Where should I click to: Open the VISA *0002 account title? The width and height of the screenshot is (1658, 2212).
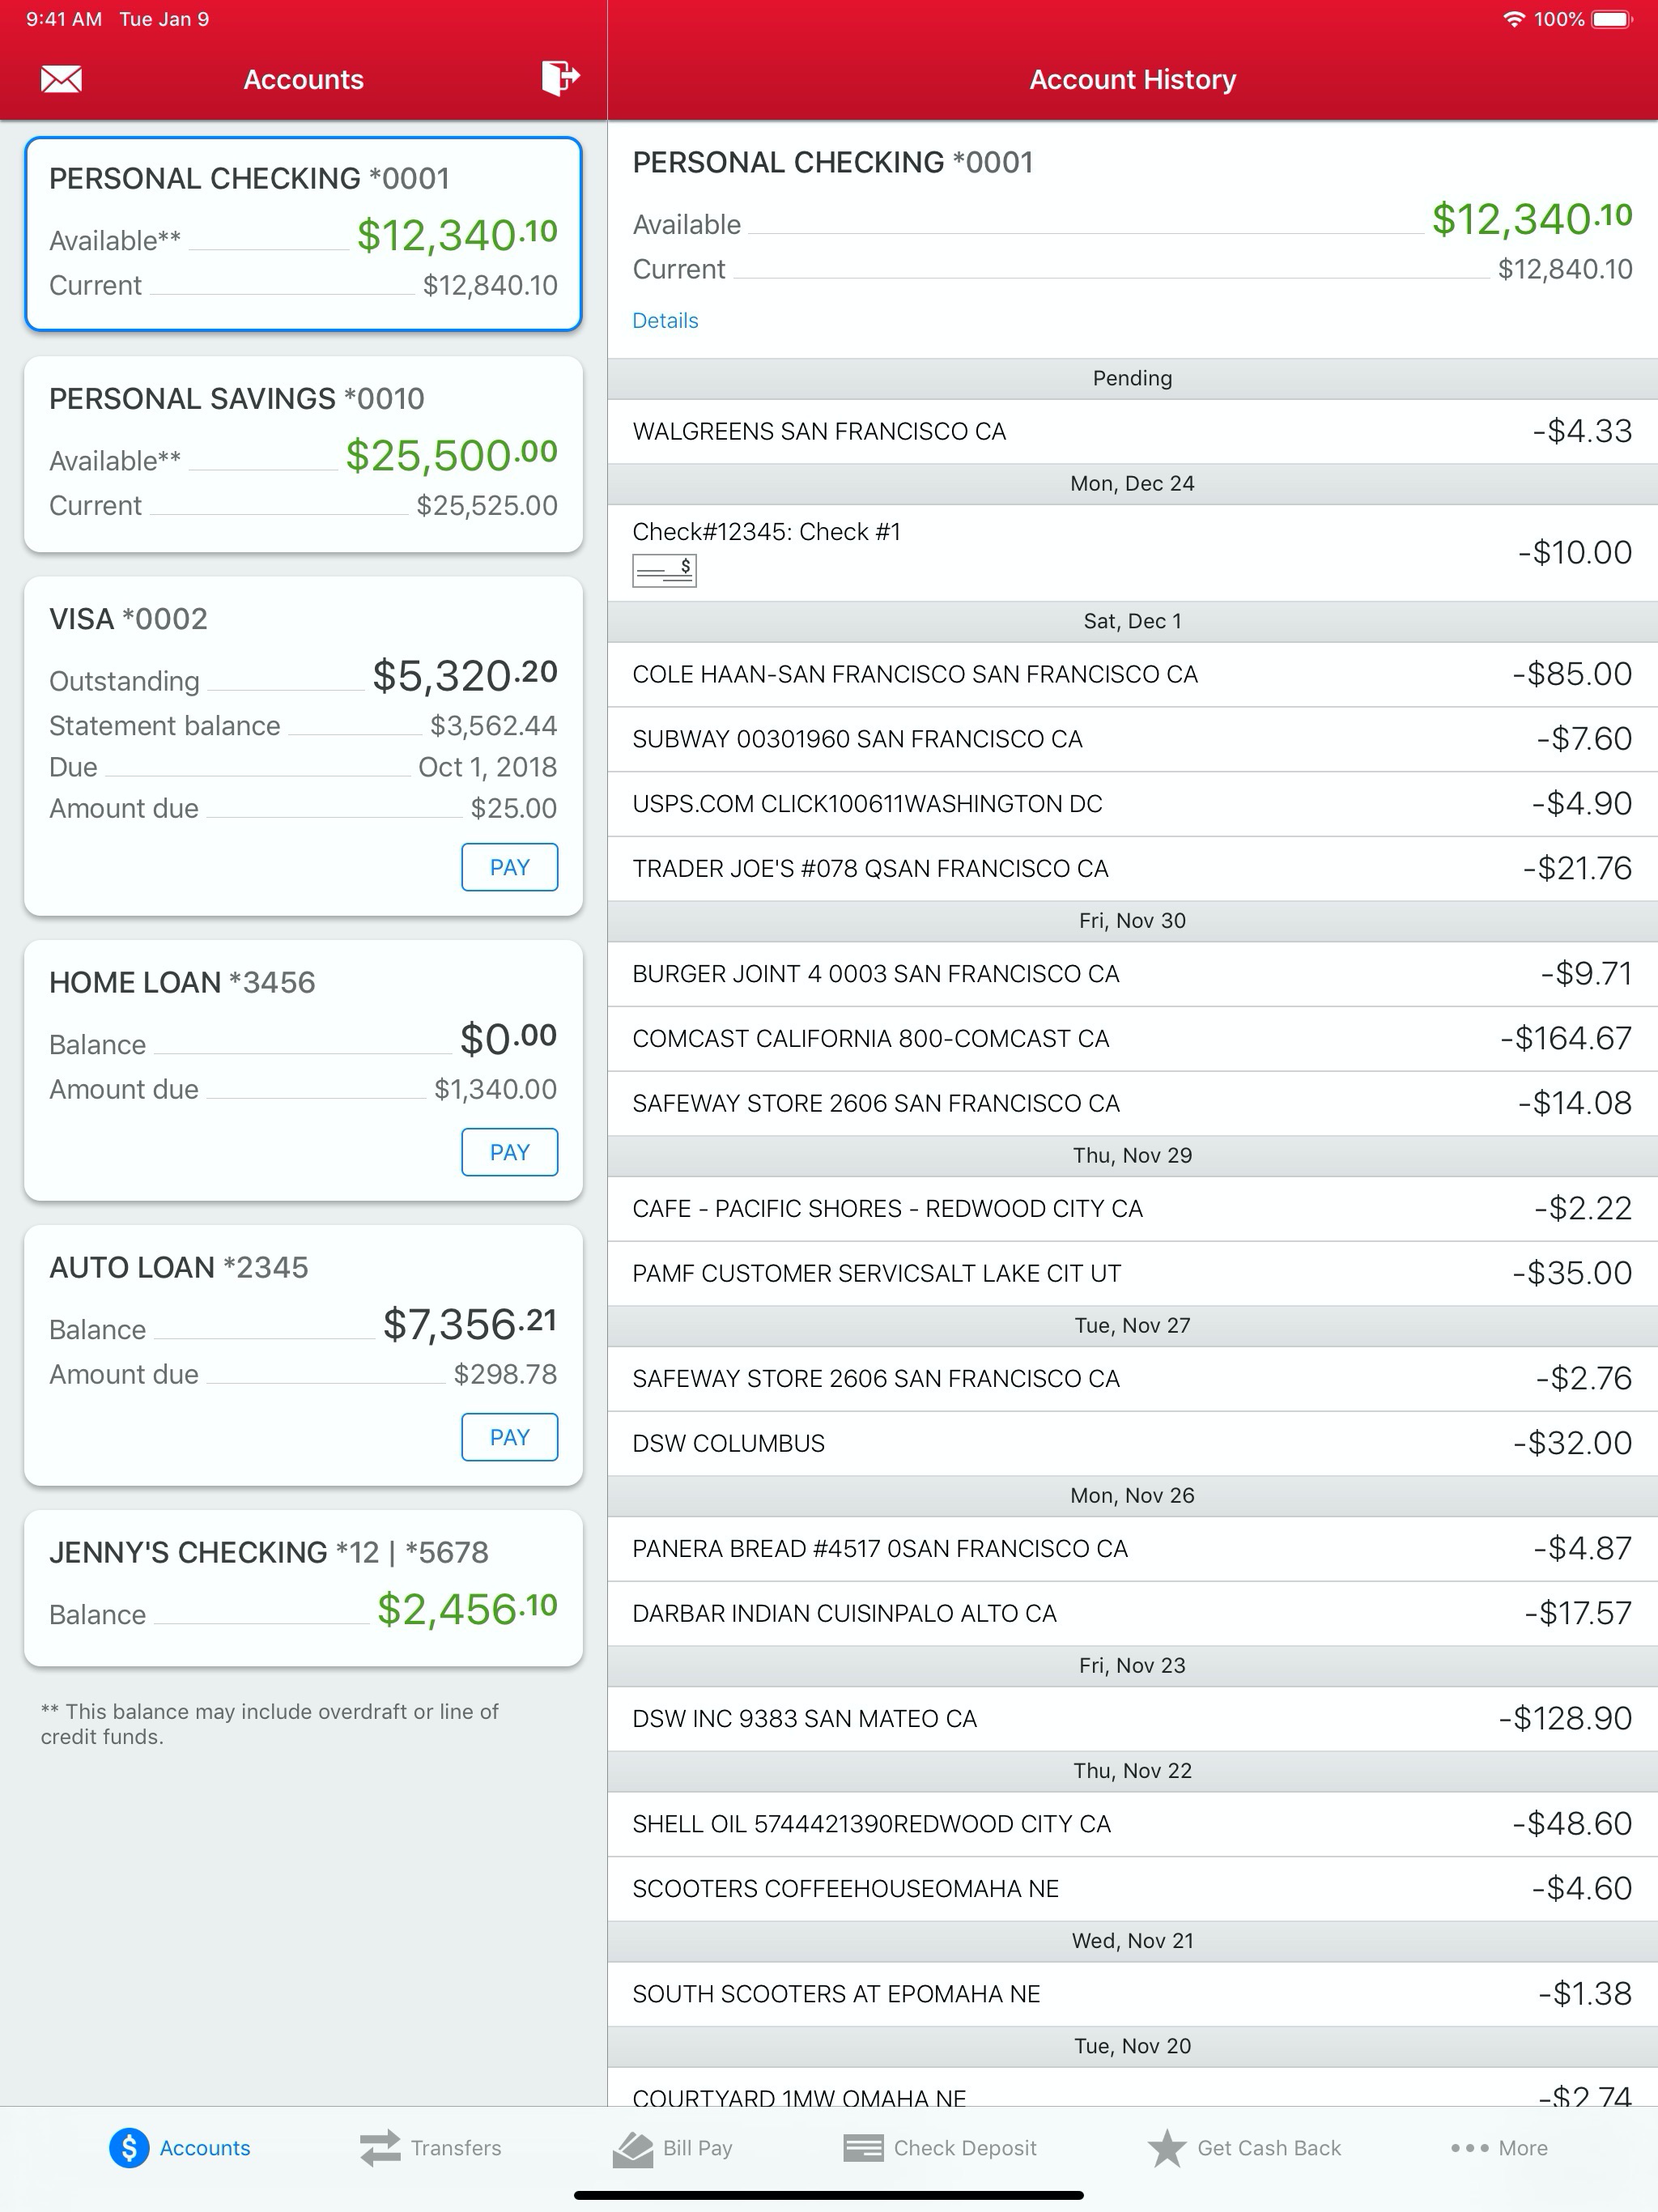[x=128, y=619]
